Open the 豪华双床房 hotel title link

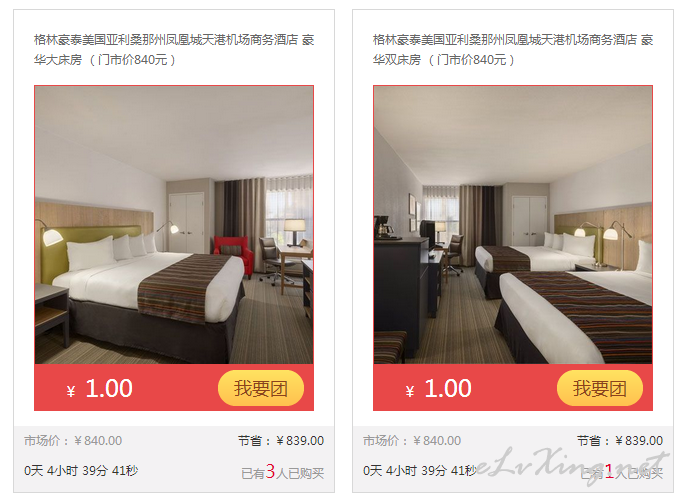tap(513, 49)
